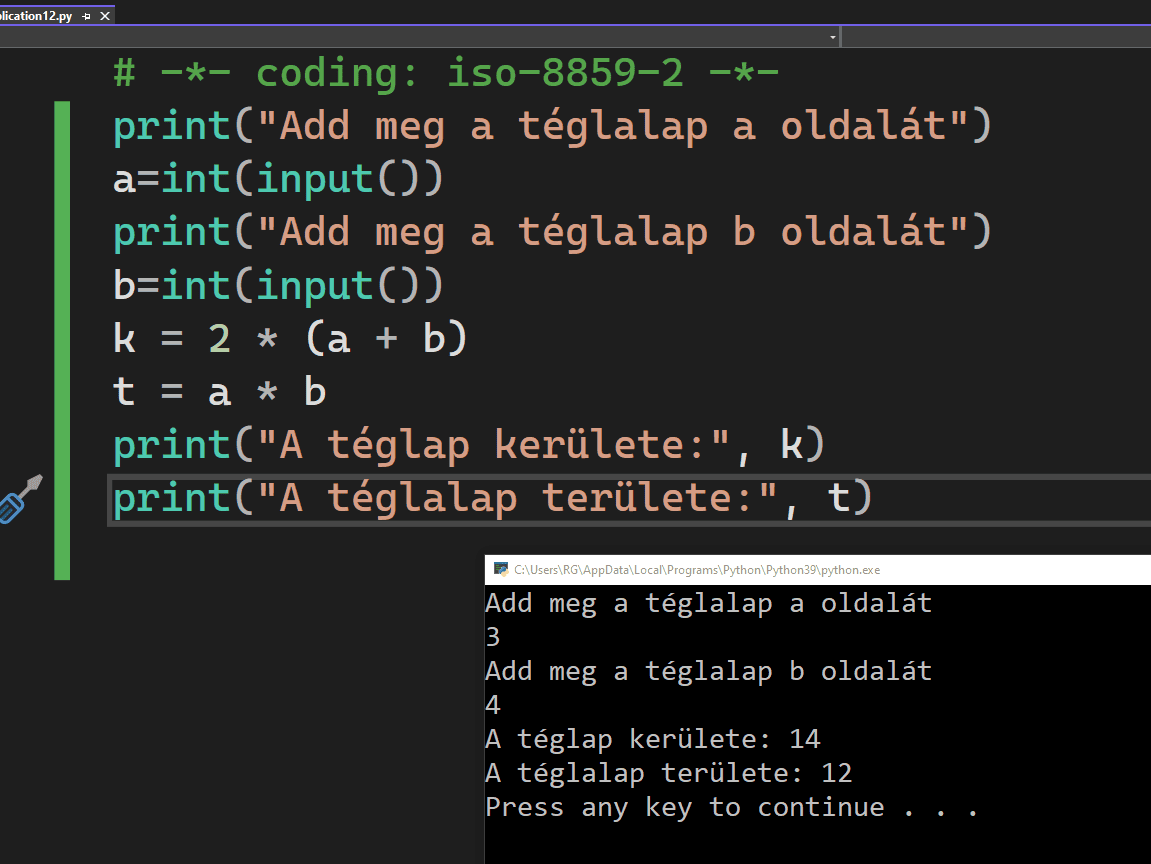The width and height of the screenshot is (1151, 864).
Task: Expand the left navigation bar dropdown arrow
Action: coord(833,38)
